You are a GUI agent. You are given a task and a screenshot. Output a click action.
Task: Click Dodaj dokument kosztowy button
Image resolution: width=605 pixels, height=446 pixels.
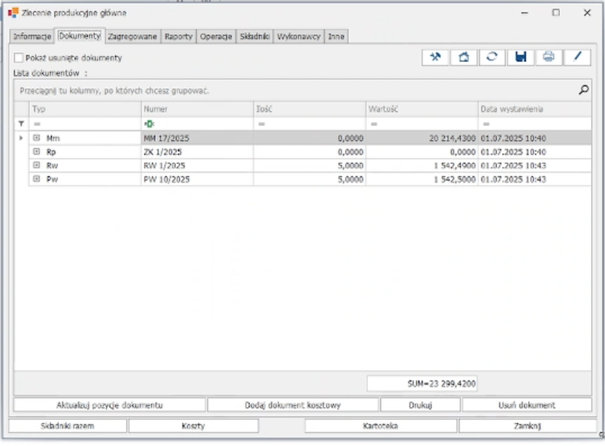(293, 405)
